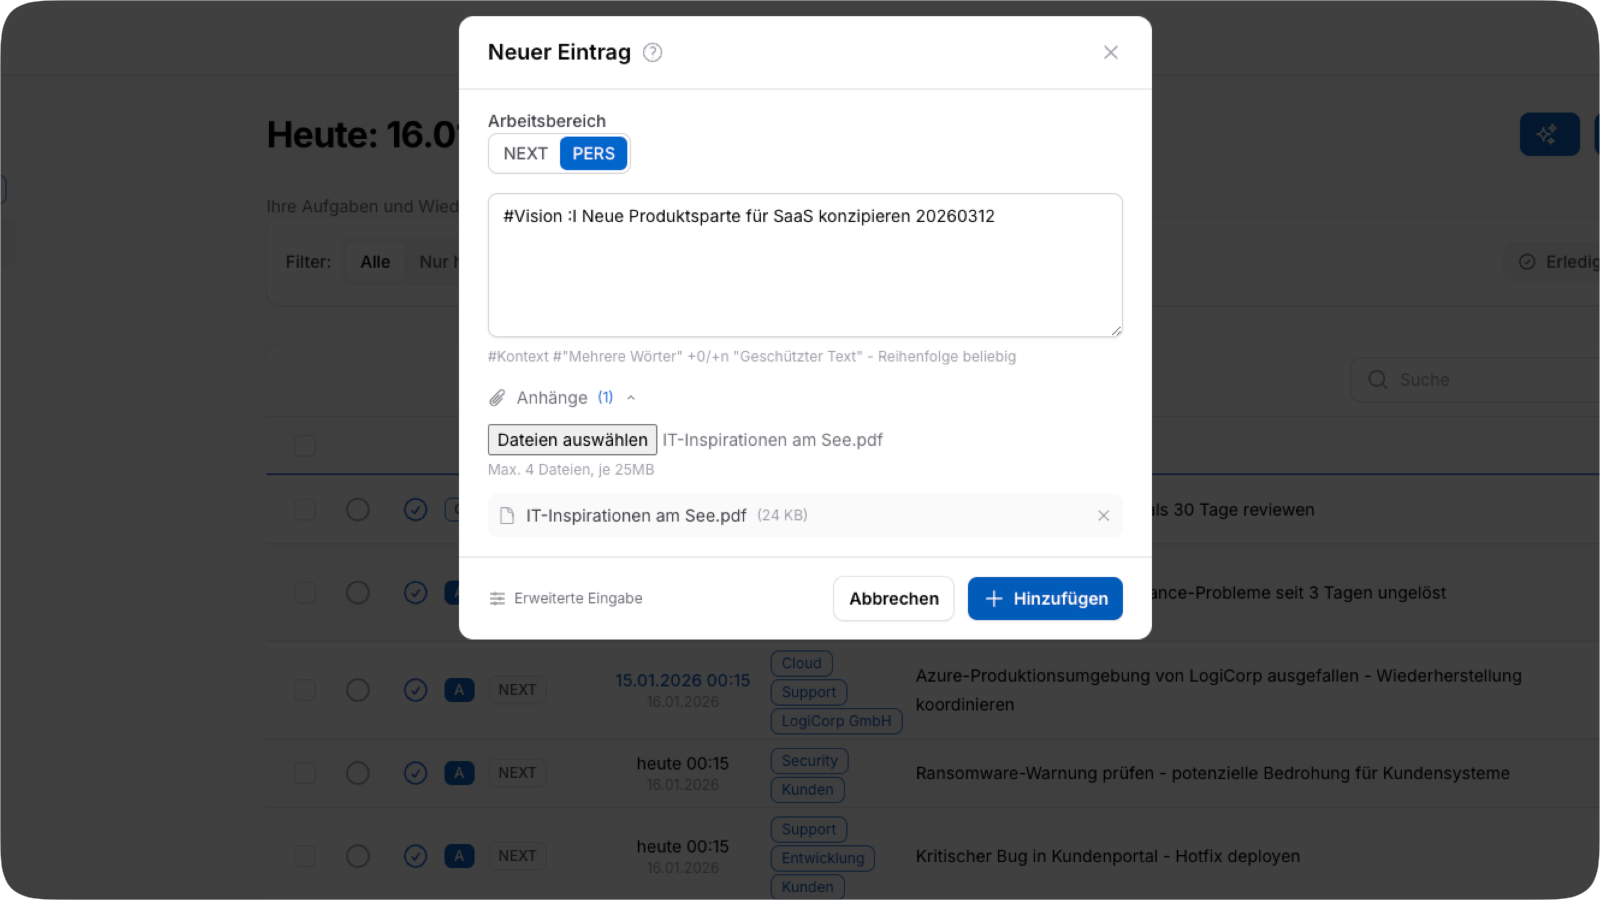Click inside the entry text area
The height and width of the screenshot is (900, 1600).
805,265
